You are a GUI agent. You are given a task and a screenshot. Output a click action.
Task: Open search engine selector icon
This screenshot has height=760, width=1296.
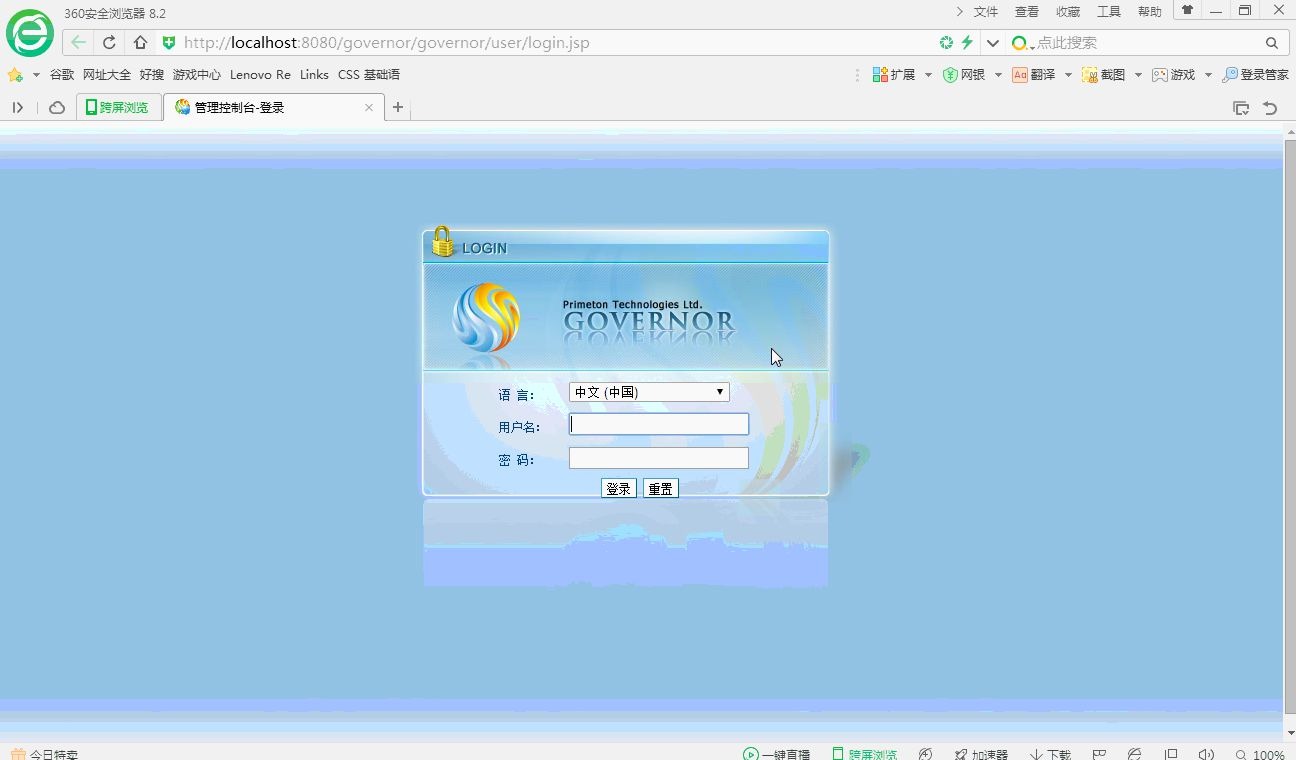(x=1021, y=43)
